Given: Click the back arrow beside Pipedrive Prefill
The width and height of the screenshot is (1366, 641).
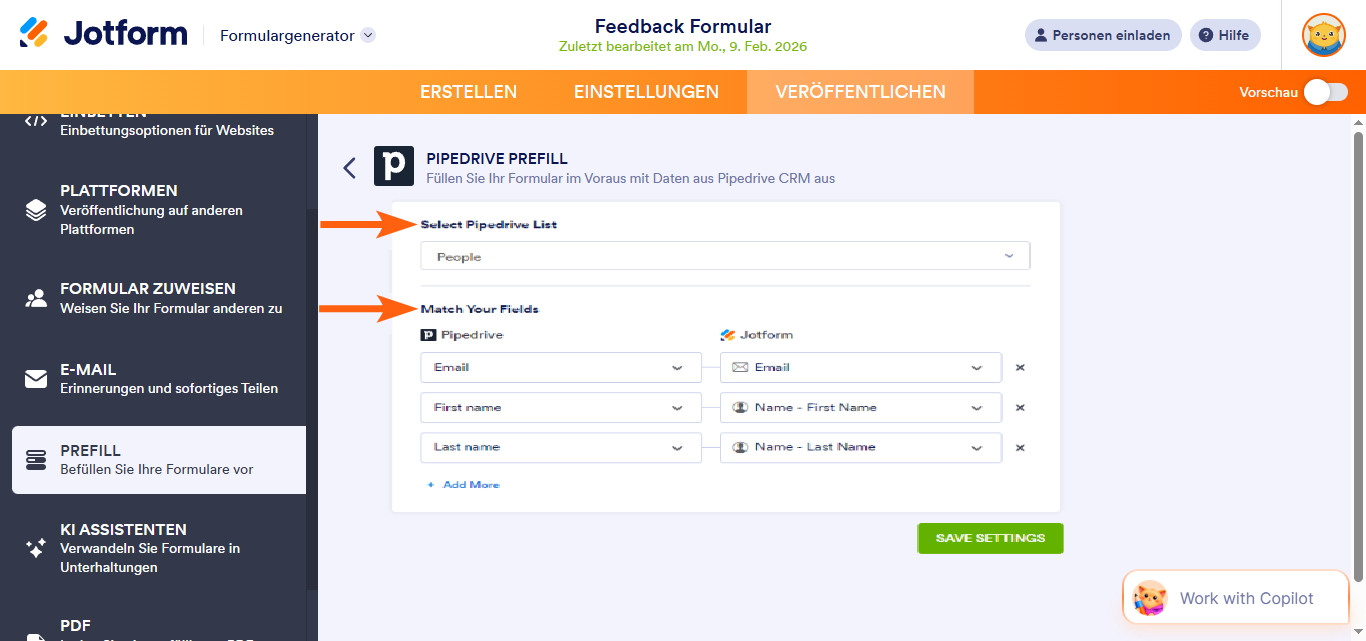Looking at the screenshot, I should 349,167.
